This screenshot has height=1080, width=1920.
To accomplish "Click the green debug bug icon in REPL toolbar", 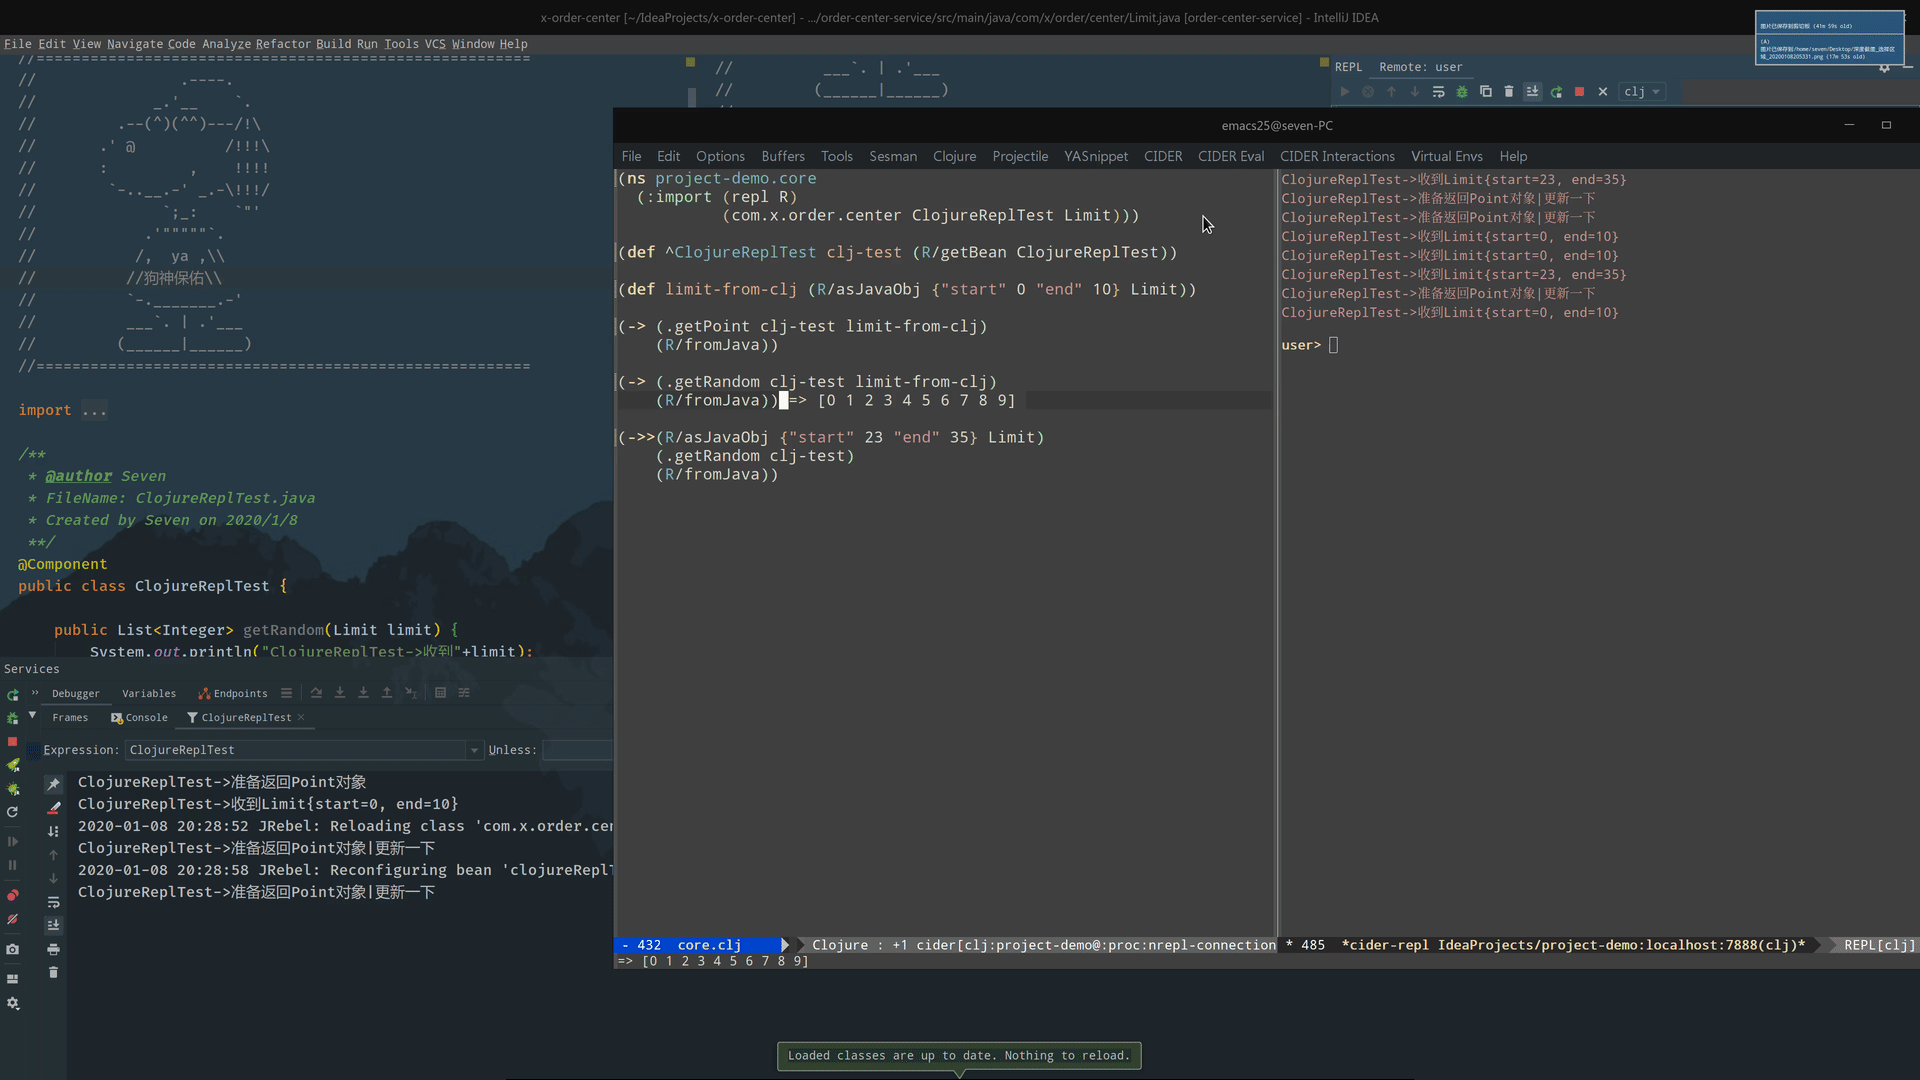I will (1461, 92).
